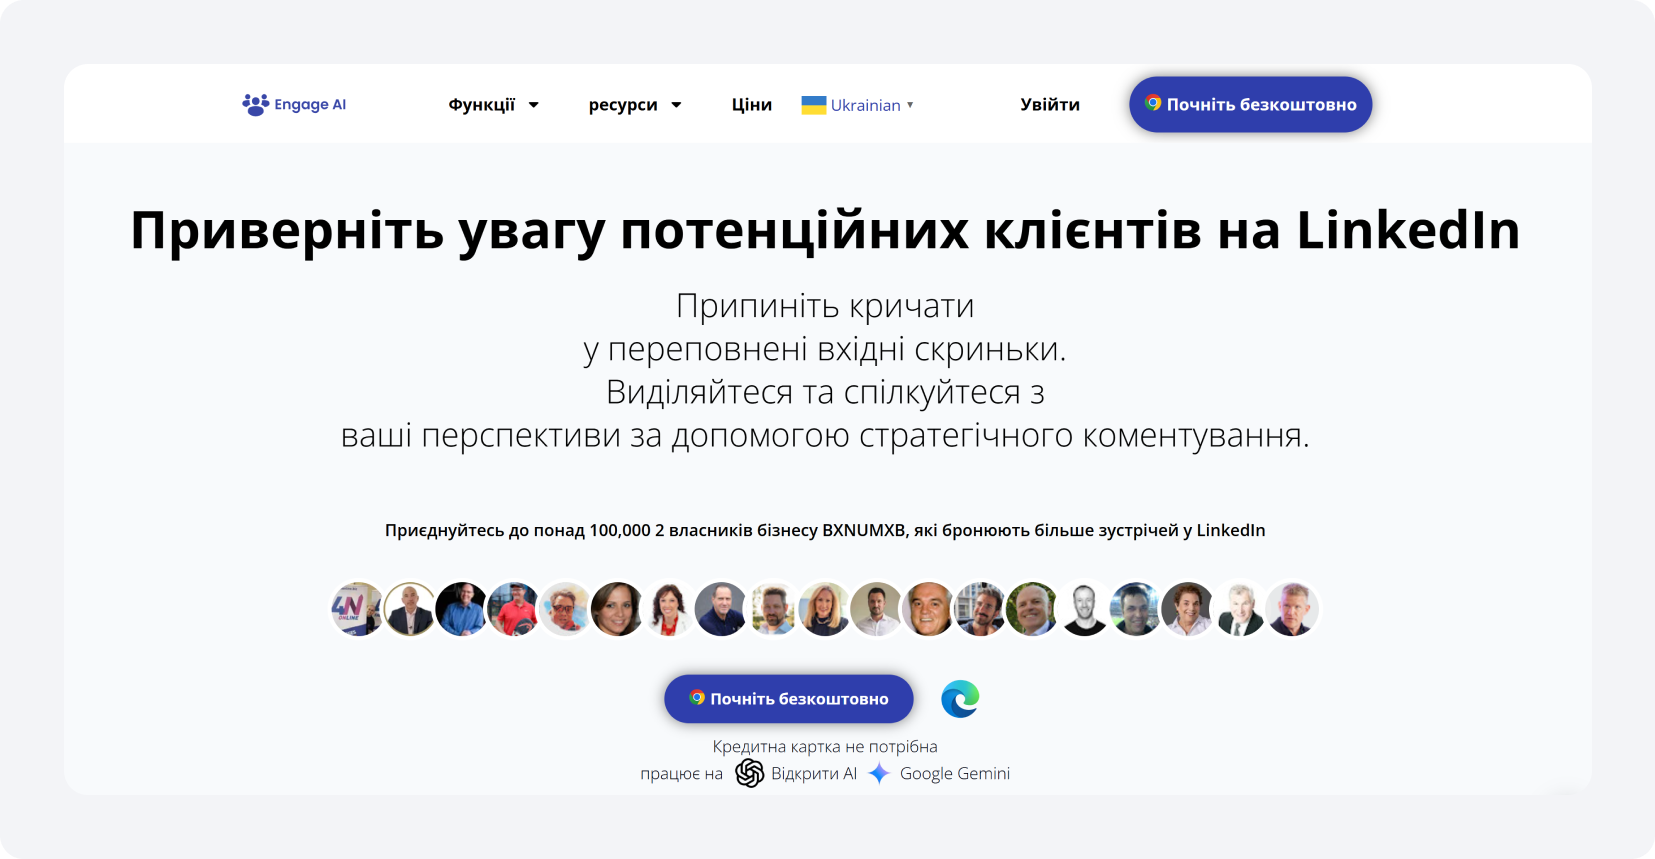Click the стратегічного коментування line
Image resolution: width=1655 pixels, height=859 pixels.
pos(825,435)
